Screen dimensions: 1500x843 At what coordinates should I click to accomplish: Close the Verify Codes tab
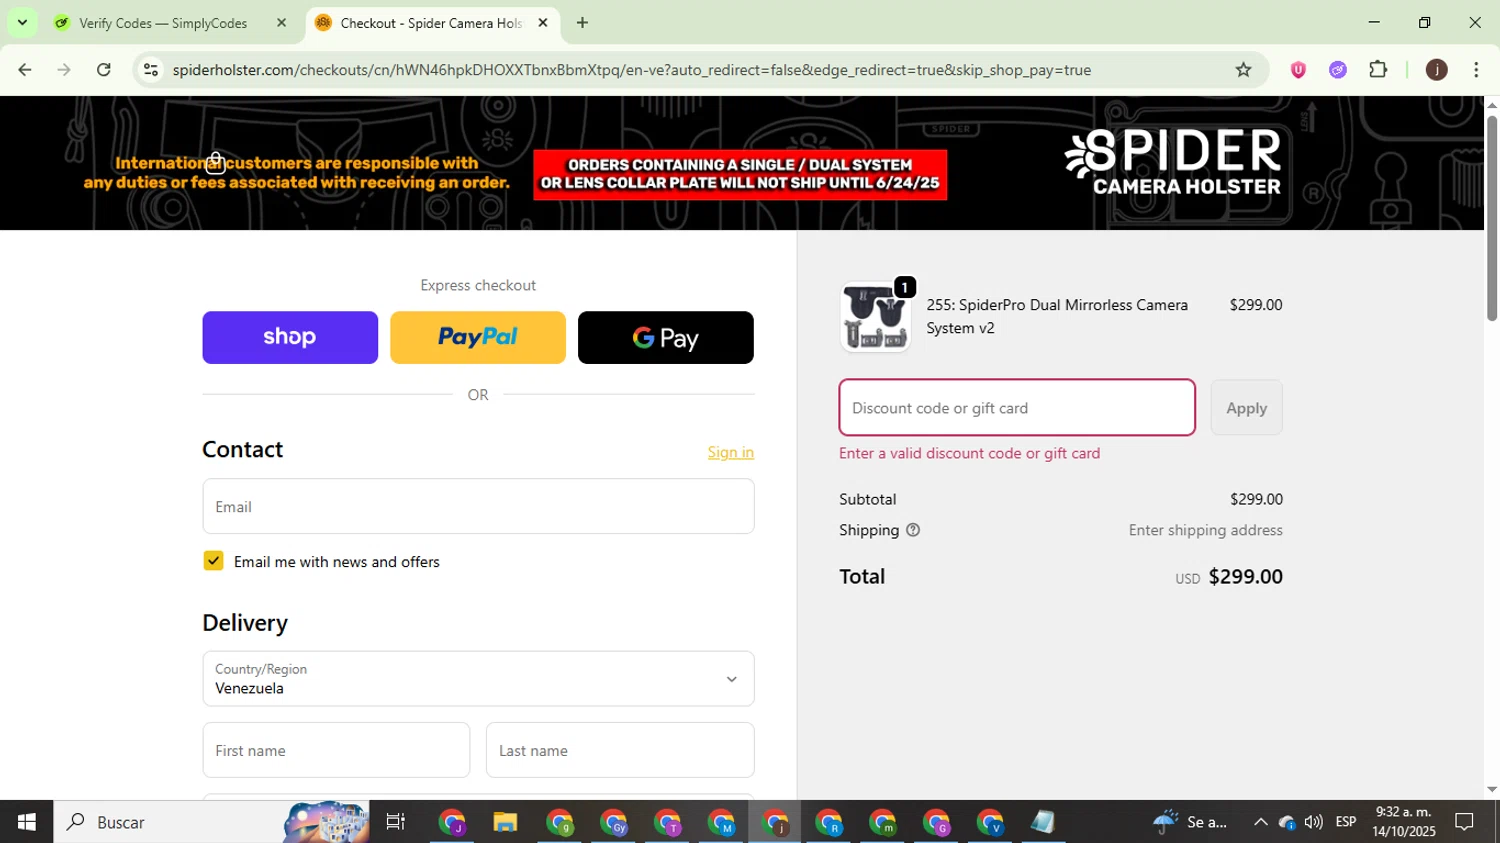point(281,22)
